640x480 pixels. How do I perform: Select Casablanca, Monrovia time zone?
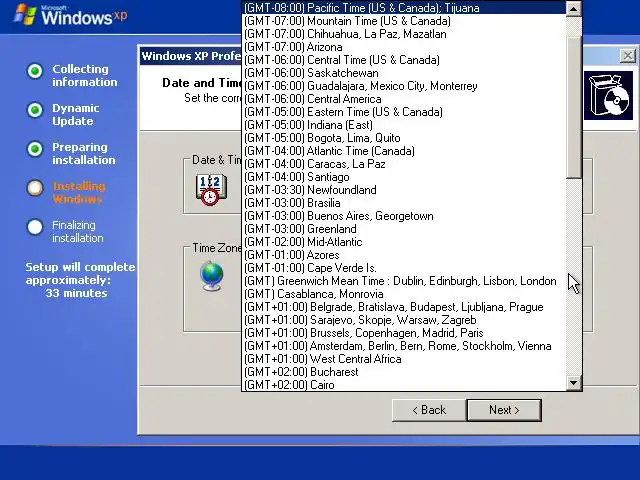pyautogui.click(x=404, y=294)
